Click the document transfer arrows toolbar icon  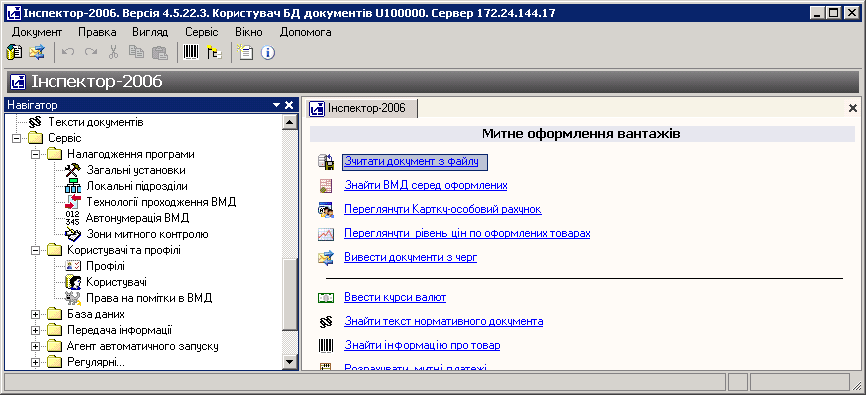36,52
